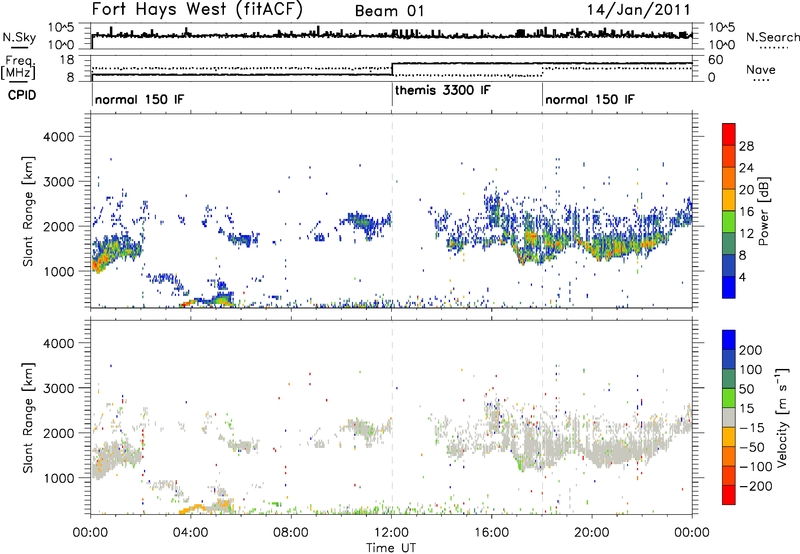
Task: Click the '4' Power color bar value
Action: (x=743, y=277)
